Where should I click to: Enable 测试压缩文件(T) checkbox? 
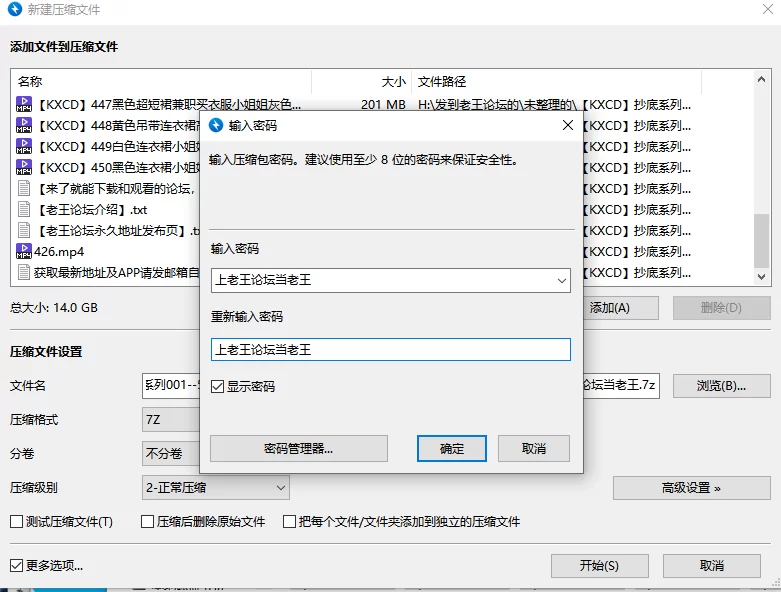point(16,521)
